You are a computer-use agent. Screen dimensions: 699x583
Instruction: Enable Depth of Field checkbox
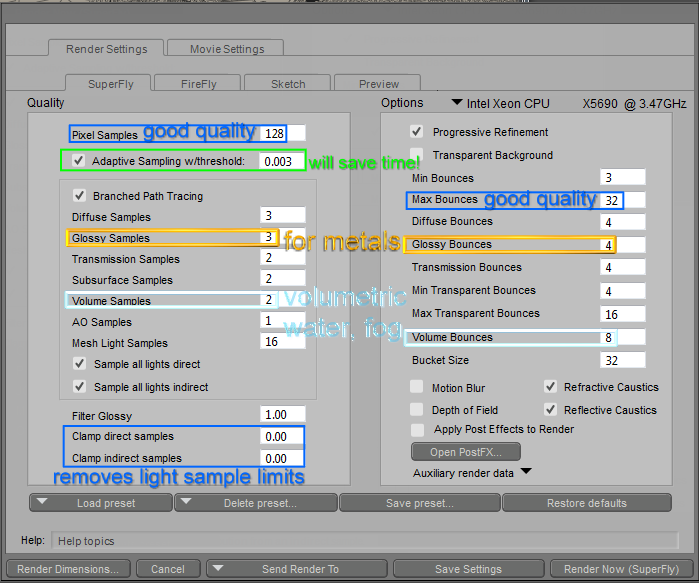point(417,410)
